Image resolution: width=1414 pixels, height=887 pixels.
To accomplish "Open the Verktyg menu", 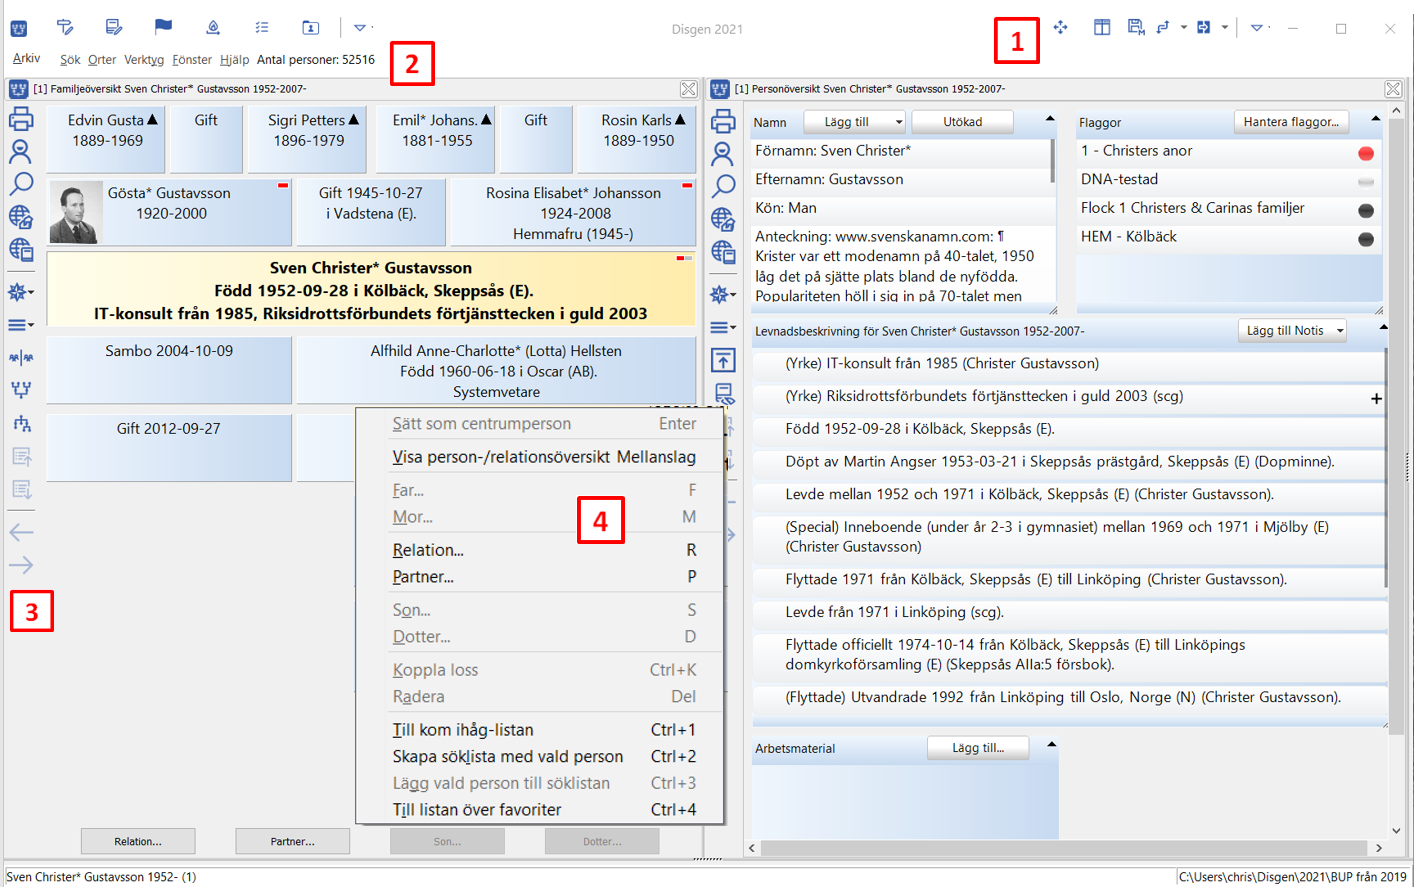I will click(x=143, y=60).
